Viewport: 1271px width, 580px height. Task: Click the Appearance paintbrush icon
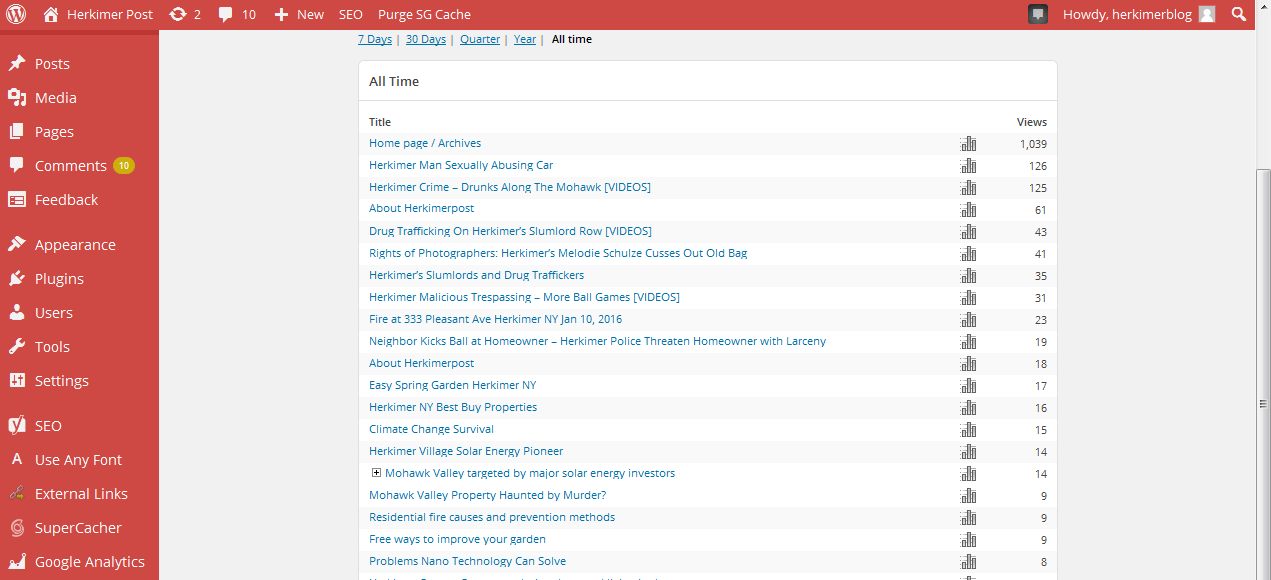pos(17,245)
